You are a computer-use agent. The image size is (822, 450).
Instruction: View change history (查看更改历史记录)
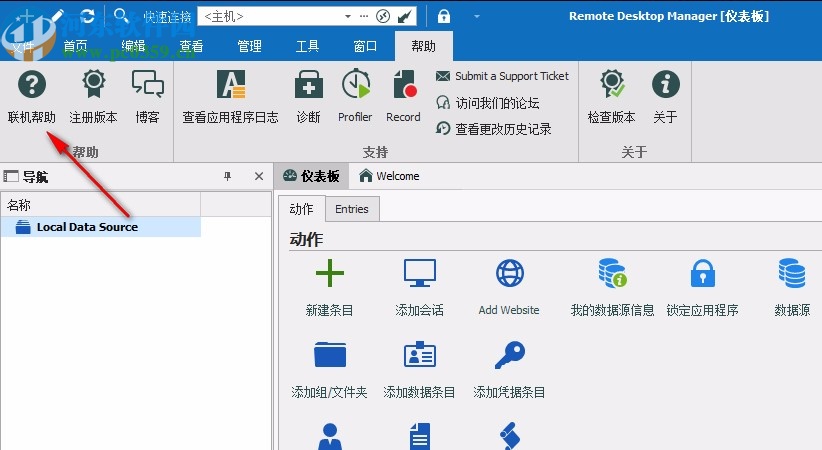pyautogui.click(x=493, y=129)
